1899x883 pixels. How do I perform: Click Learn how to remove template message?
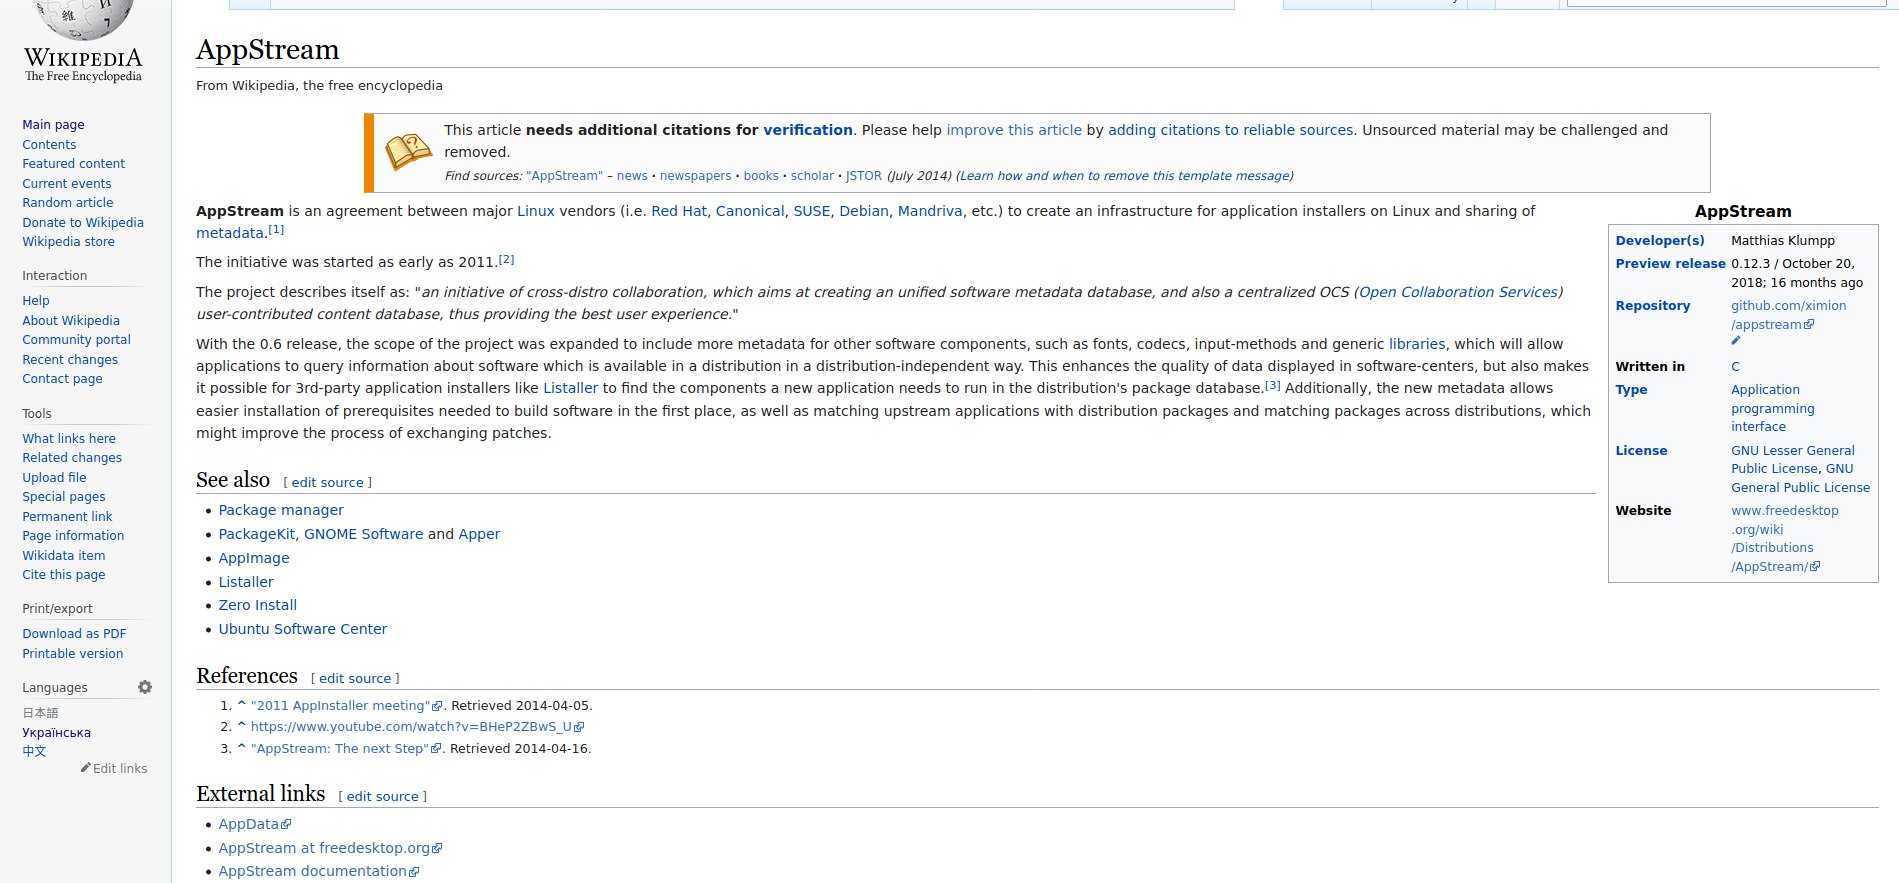1125,176
